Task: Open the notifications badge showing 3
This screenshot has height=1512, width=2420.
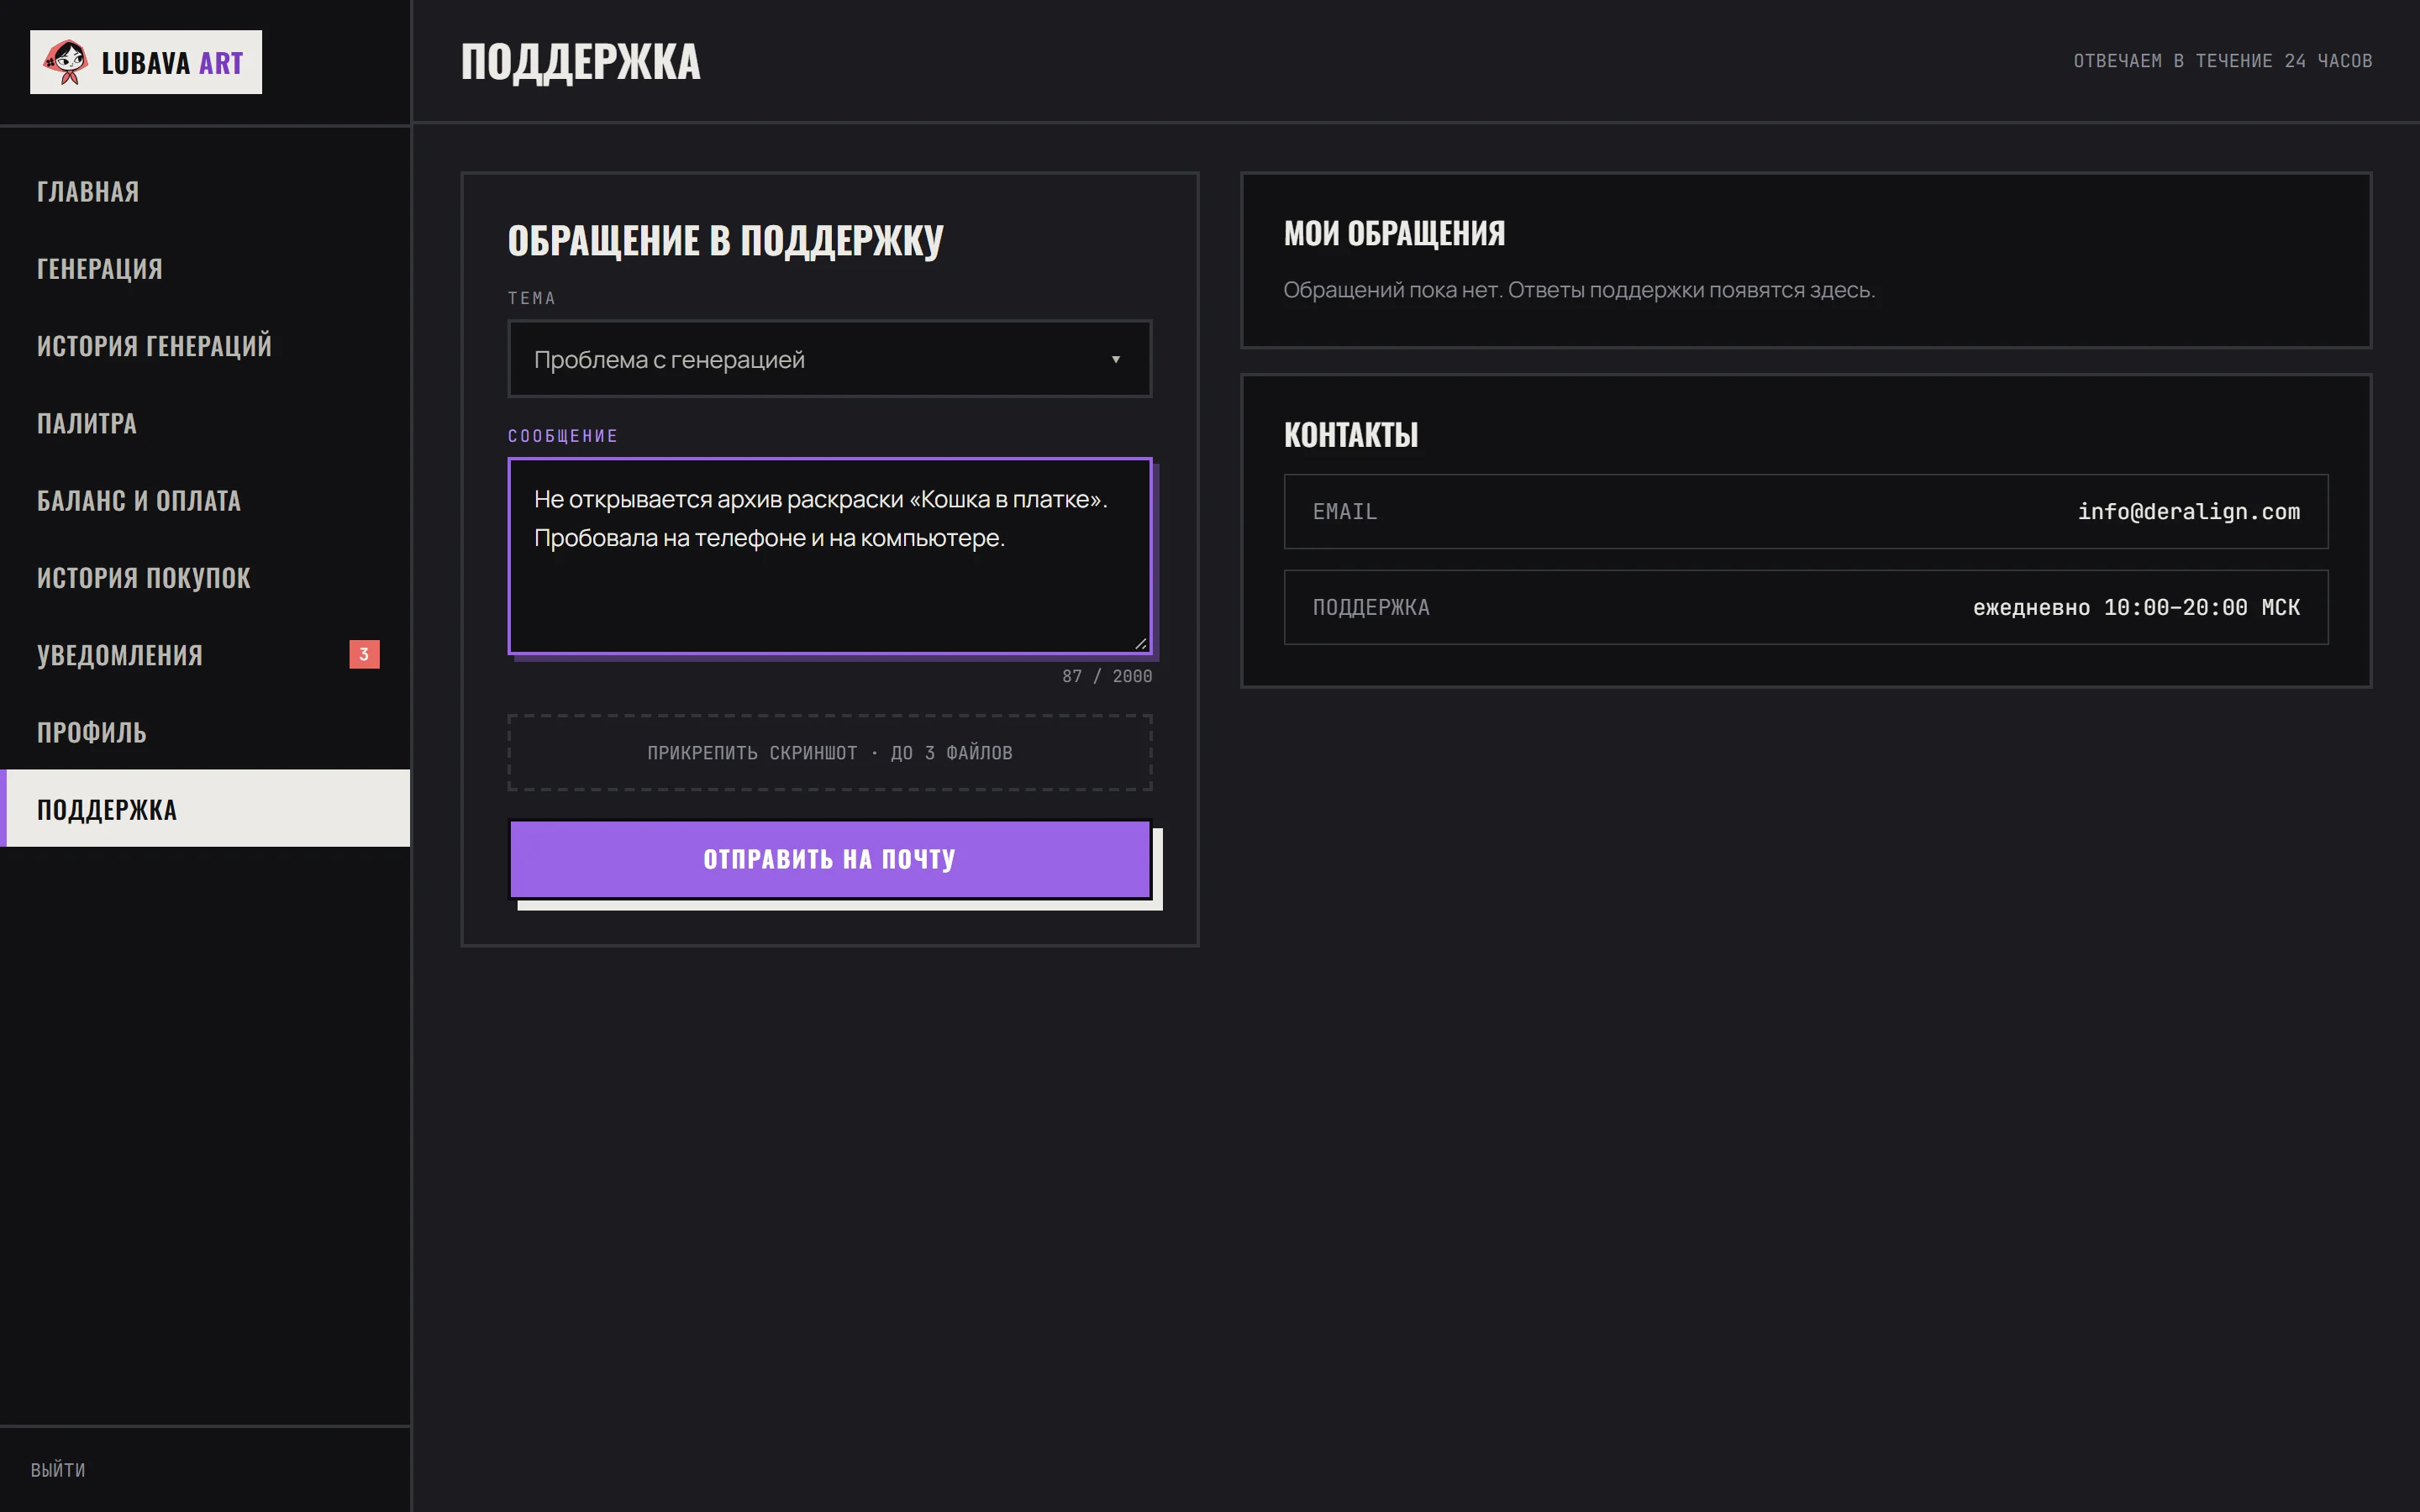Action: tap(364, 654)
